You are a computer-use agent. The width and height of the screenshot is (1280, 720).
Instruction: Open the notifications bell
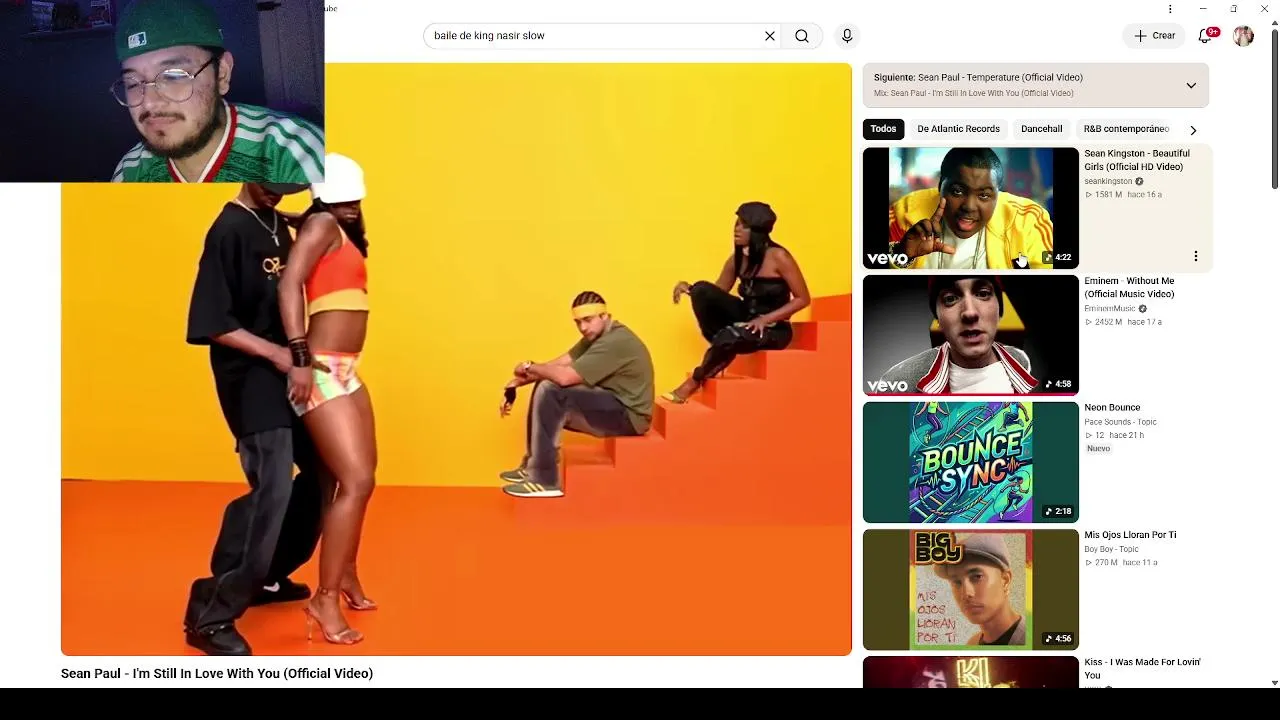[x=1206, y=36]
